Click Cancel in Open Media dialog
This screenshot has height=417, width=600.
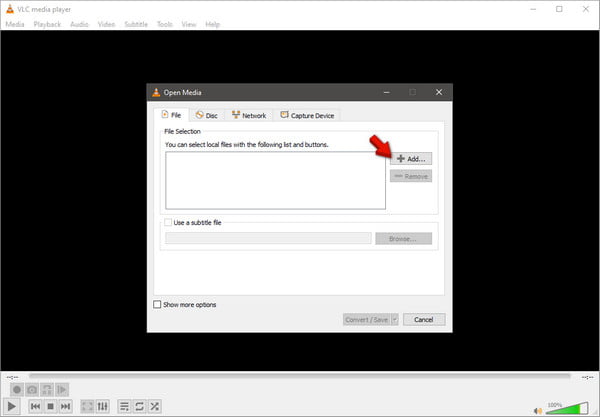point(424,319)
